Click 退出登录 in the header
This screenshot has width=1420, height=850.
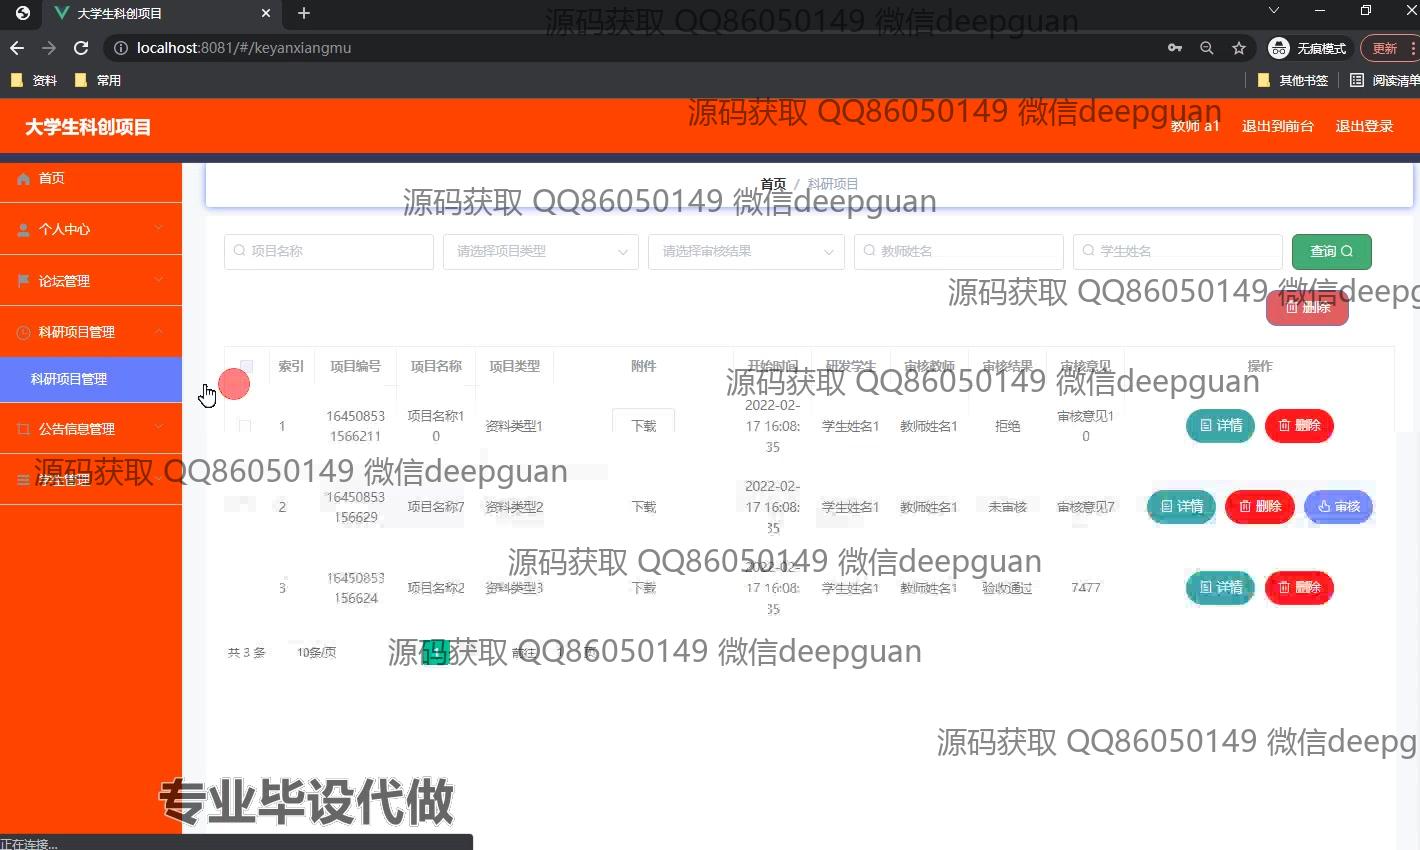point(1364,127)
